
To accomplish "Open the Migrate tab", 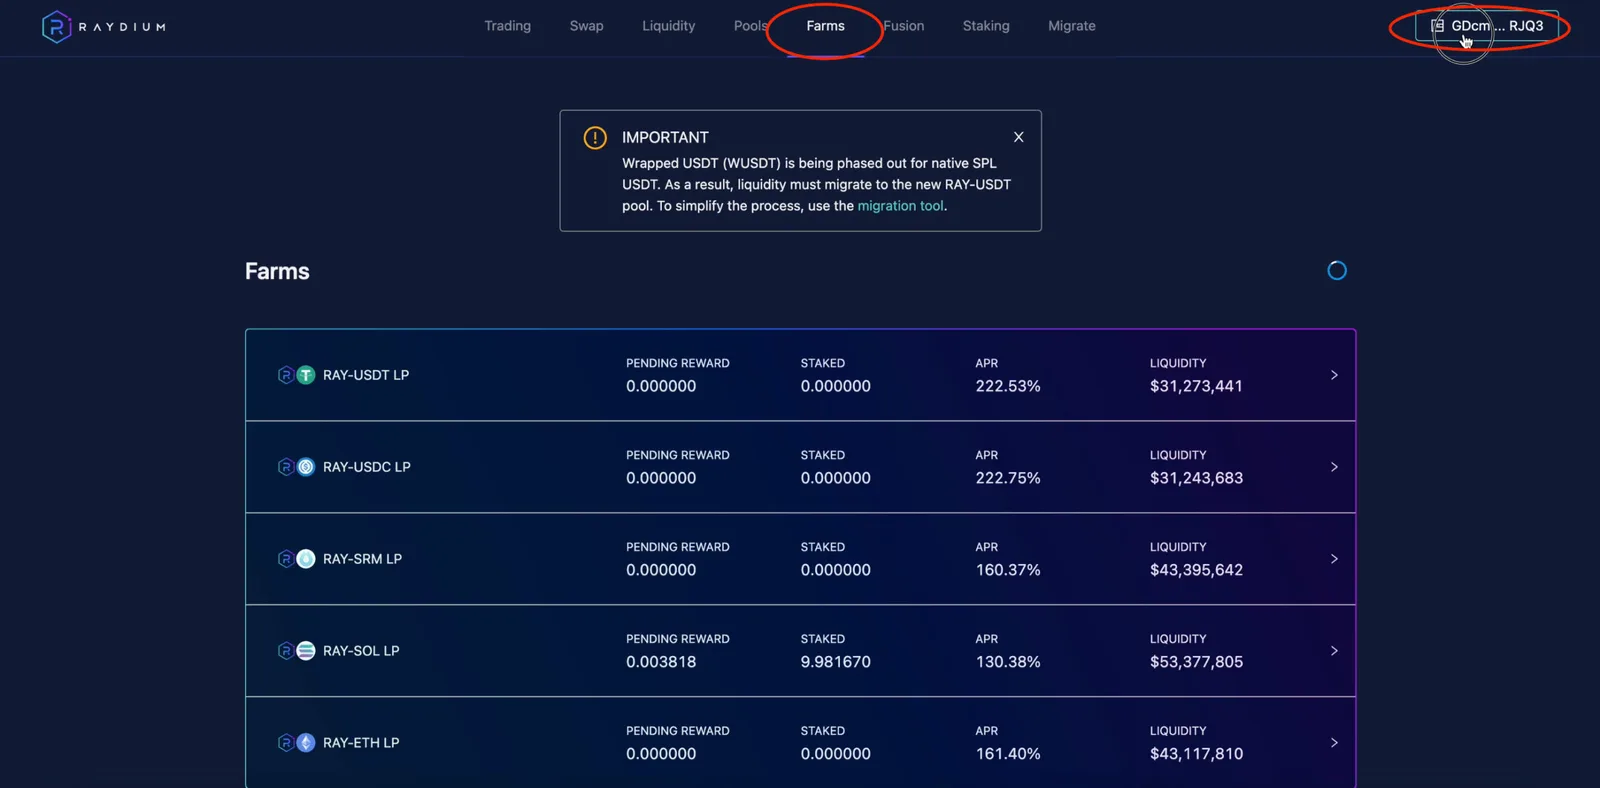I will (1072, 26).
